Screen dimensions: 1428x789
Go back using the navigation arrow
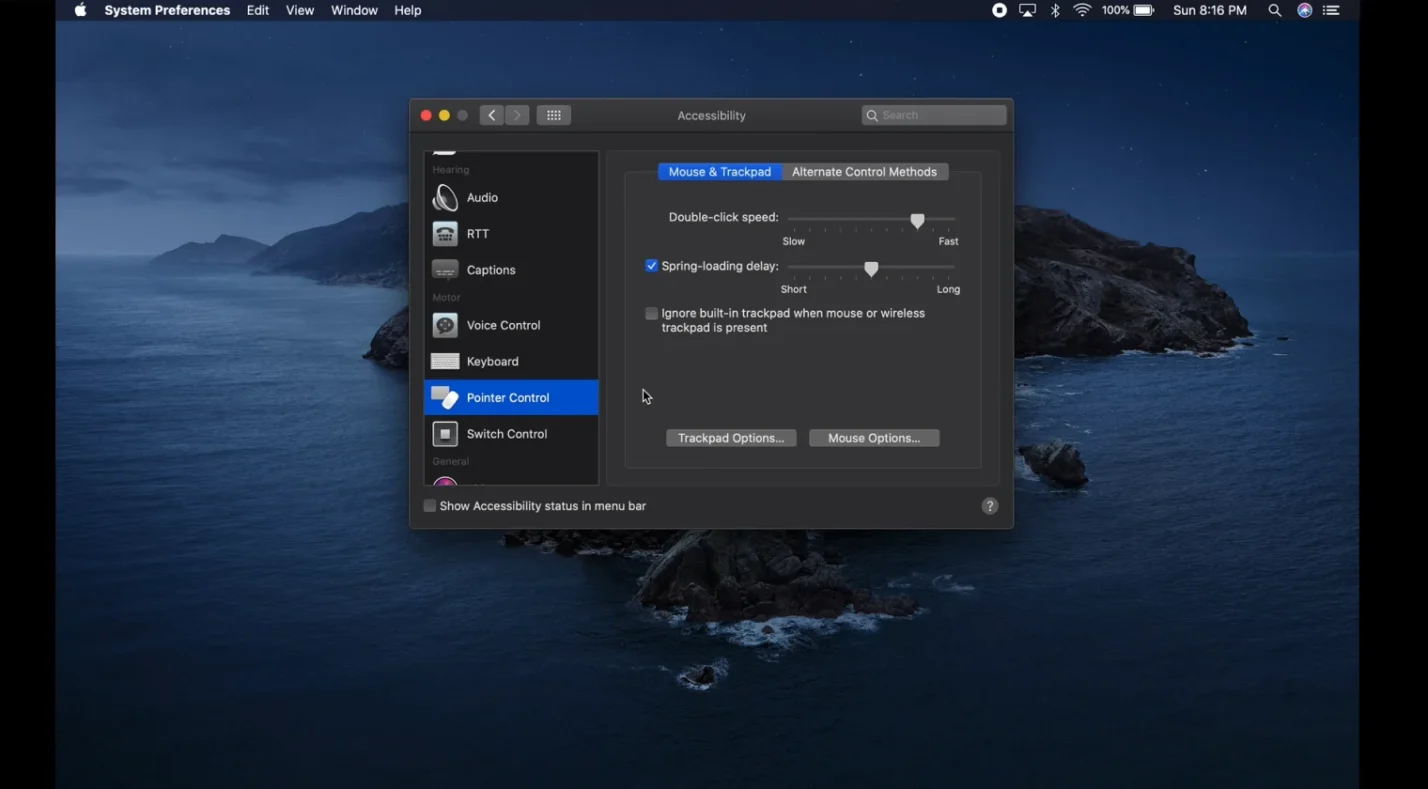(491, 114)
